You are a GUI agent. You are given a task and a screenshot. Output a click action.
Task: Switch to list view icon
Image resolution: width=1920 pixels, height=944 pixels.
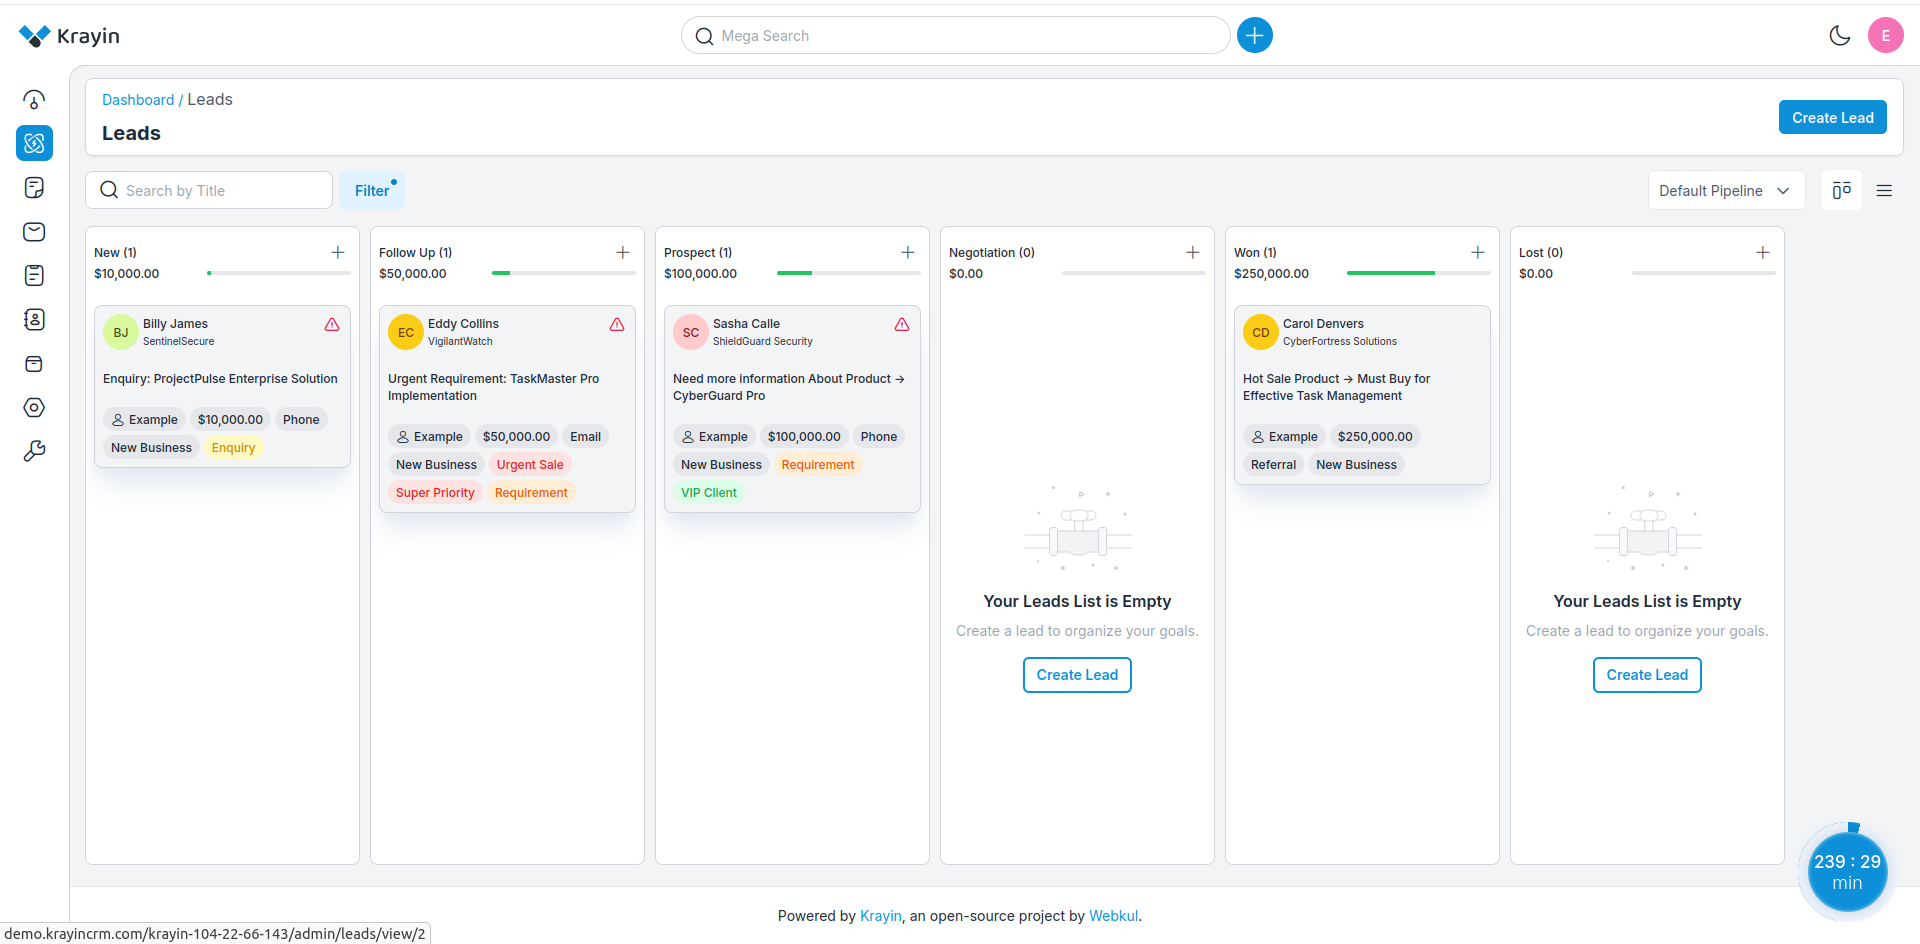(x=1884, y=190)
